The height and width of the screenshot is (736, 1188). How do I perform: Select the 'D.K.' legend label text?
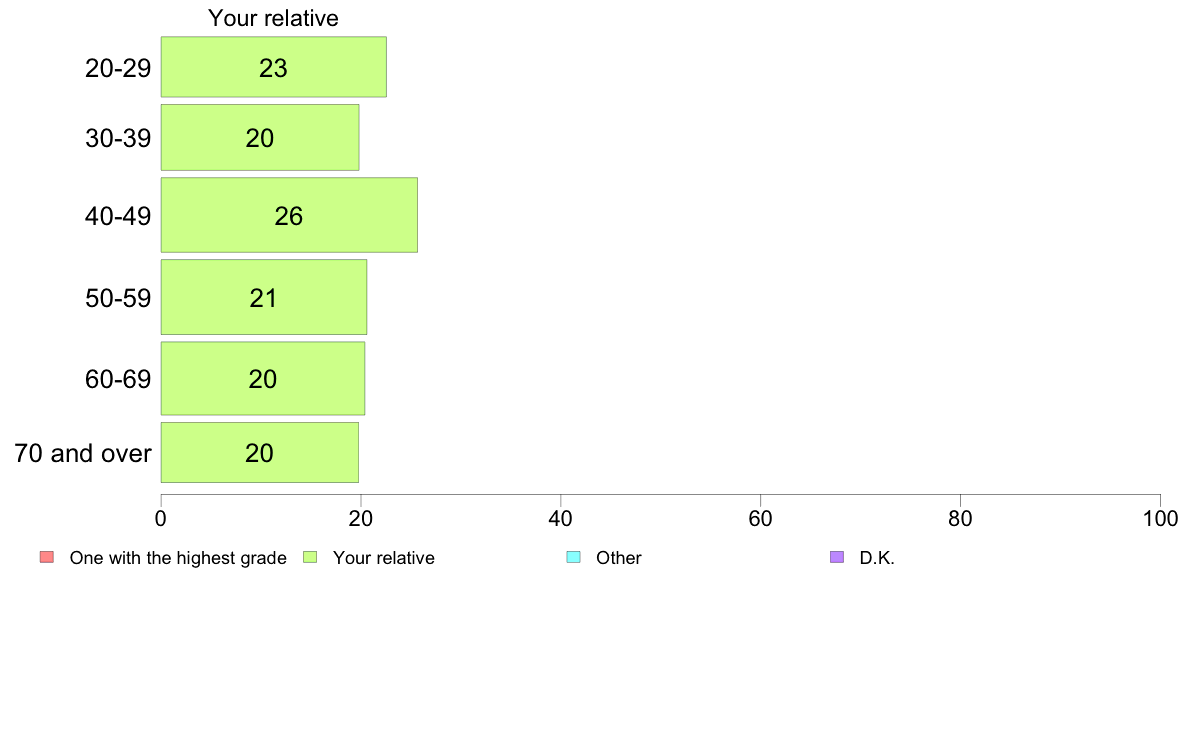coord(877,558)
